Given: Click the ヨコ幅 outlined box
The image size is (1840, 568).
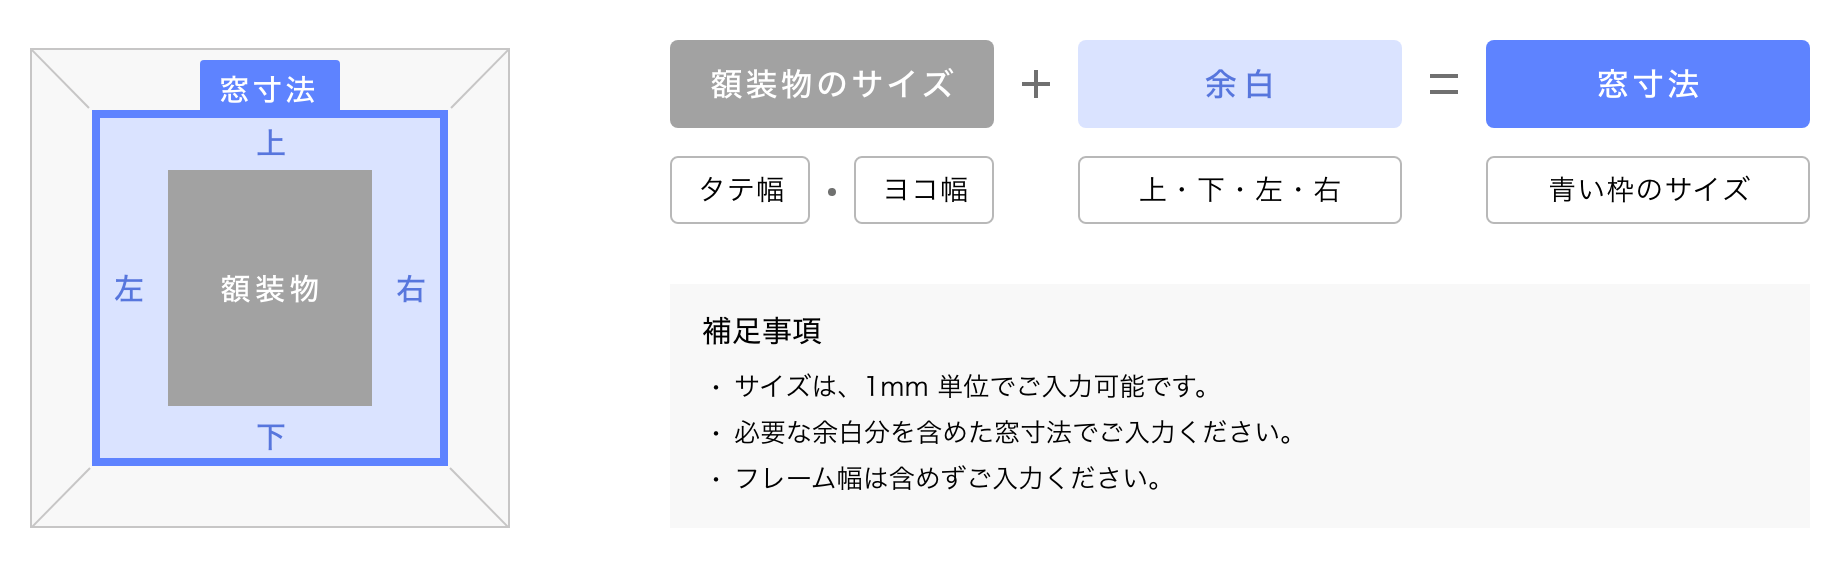Looking at the screenshot, I should pyautogui.click(x=924, y=190).
